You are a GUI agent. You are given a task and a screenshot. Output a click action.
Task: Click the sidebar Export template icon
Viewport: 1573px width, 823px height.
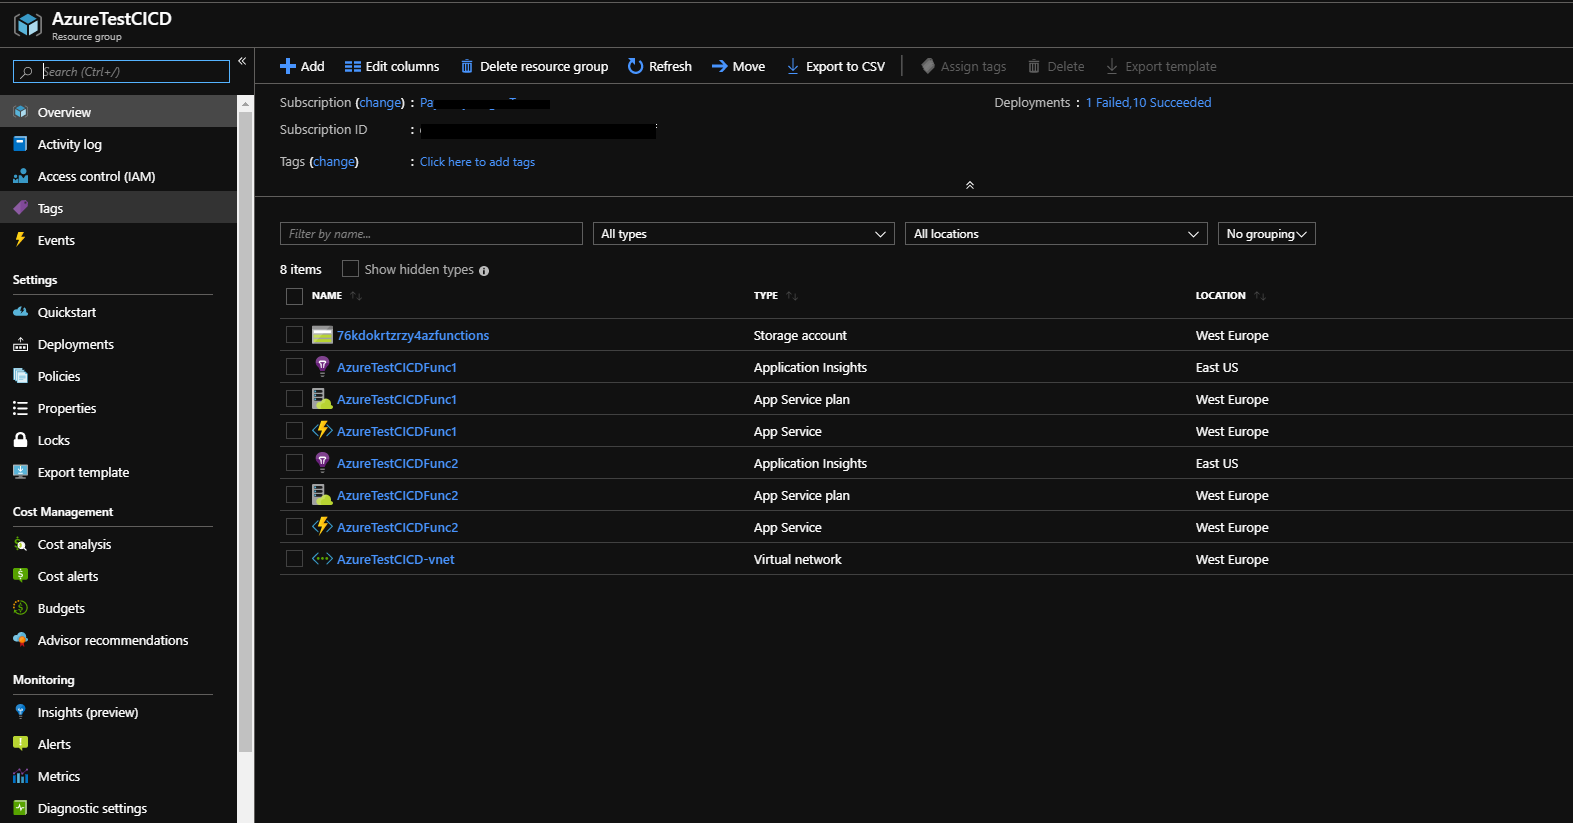[x=20, y=472]
